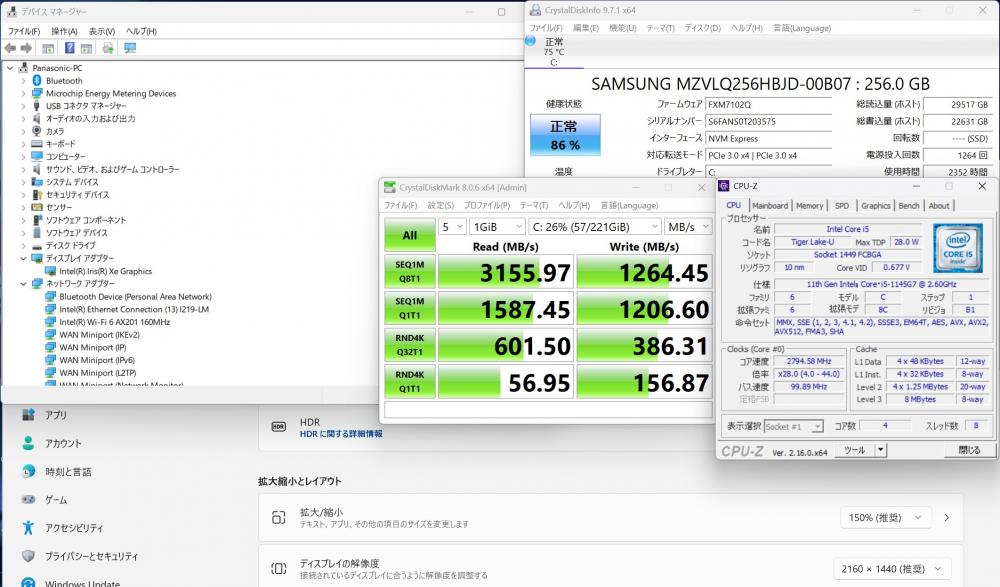Click the HDR詳細情報 link in Settings

click(341, 434)
